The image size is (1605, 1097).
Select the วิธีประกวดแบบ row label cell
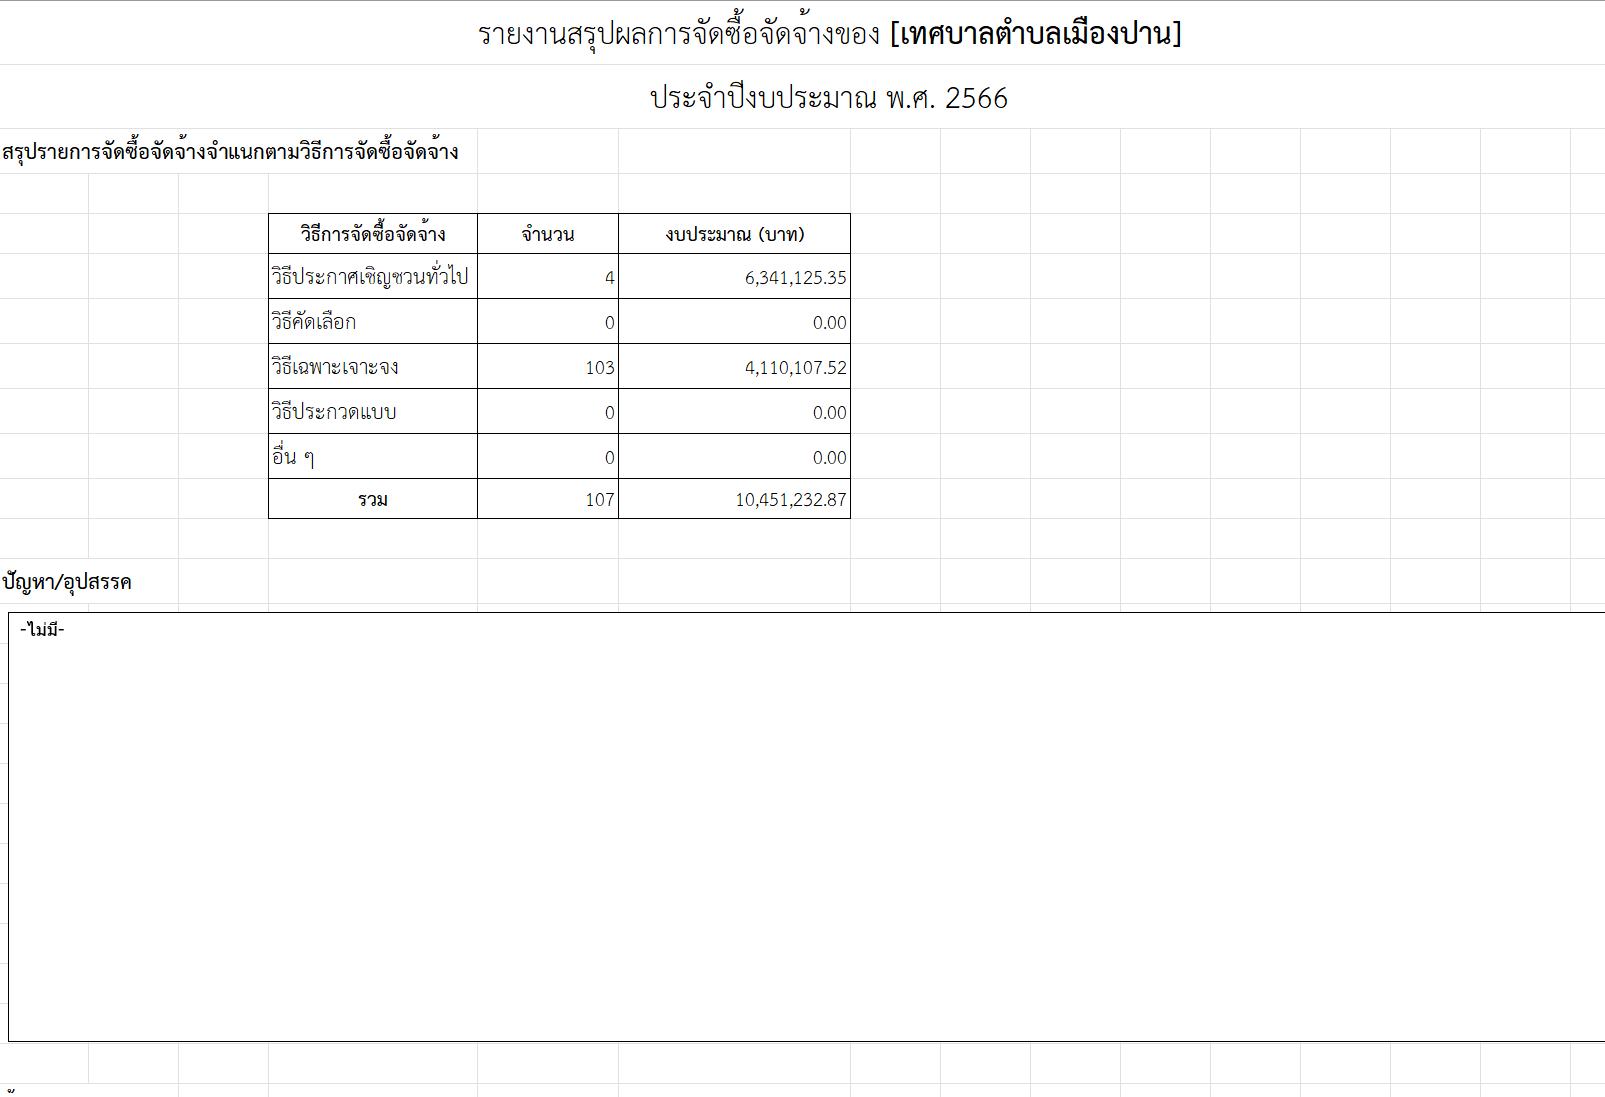pyautogui.click(x=334, y=412)
